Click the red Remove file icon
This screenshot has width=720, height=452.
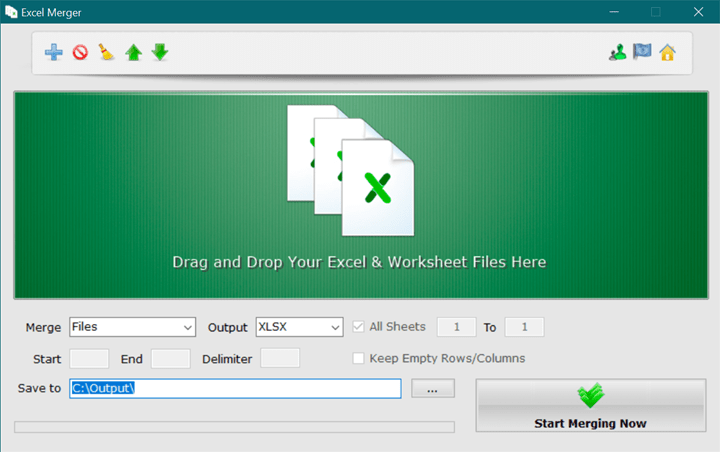[x=80, y=52]
